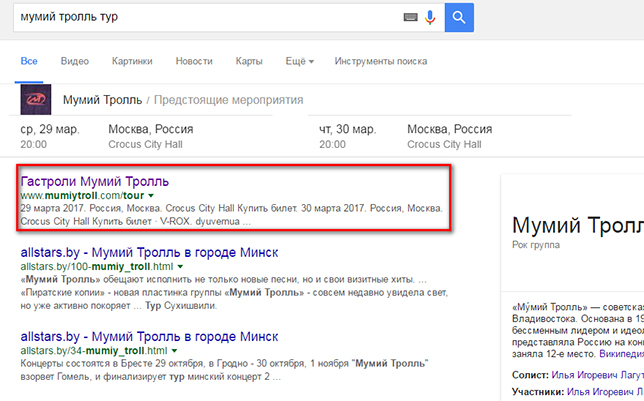Expand arrow next to www.mumiytroll.com/tour
This screenshot has width=644, height=401.
tap(151, 196)
